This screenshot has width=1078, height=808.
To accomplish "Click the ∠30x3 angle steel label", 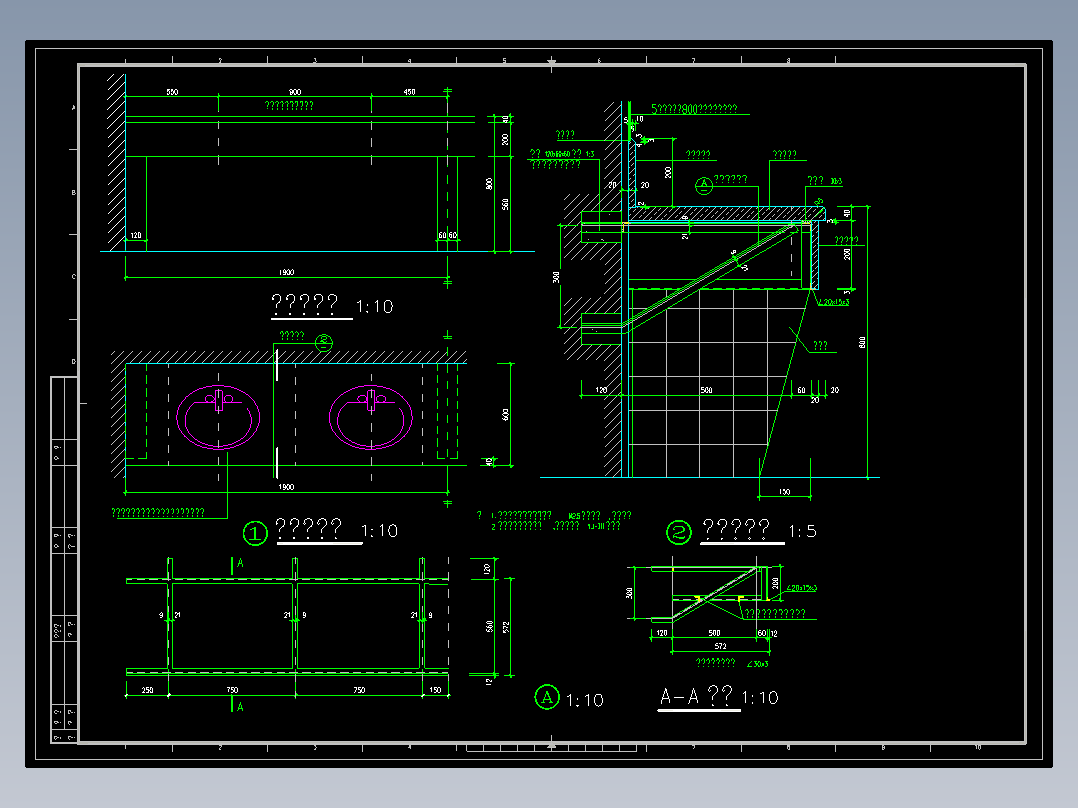I will pyautogui.click(x=758, y=664).
